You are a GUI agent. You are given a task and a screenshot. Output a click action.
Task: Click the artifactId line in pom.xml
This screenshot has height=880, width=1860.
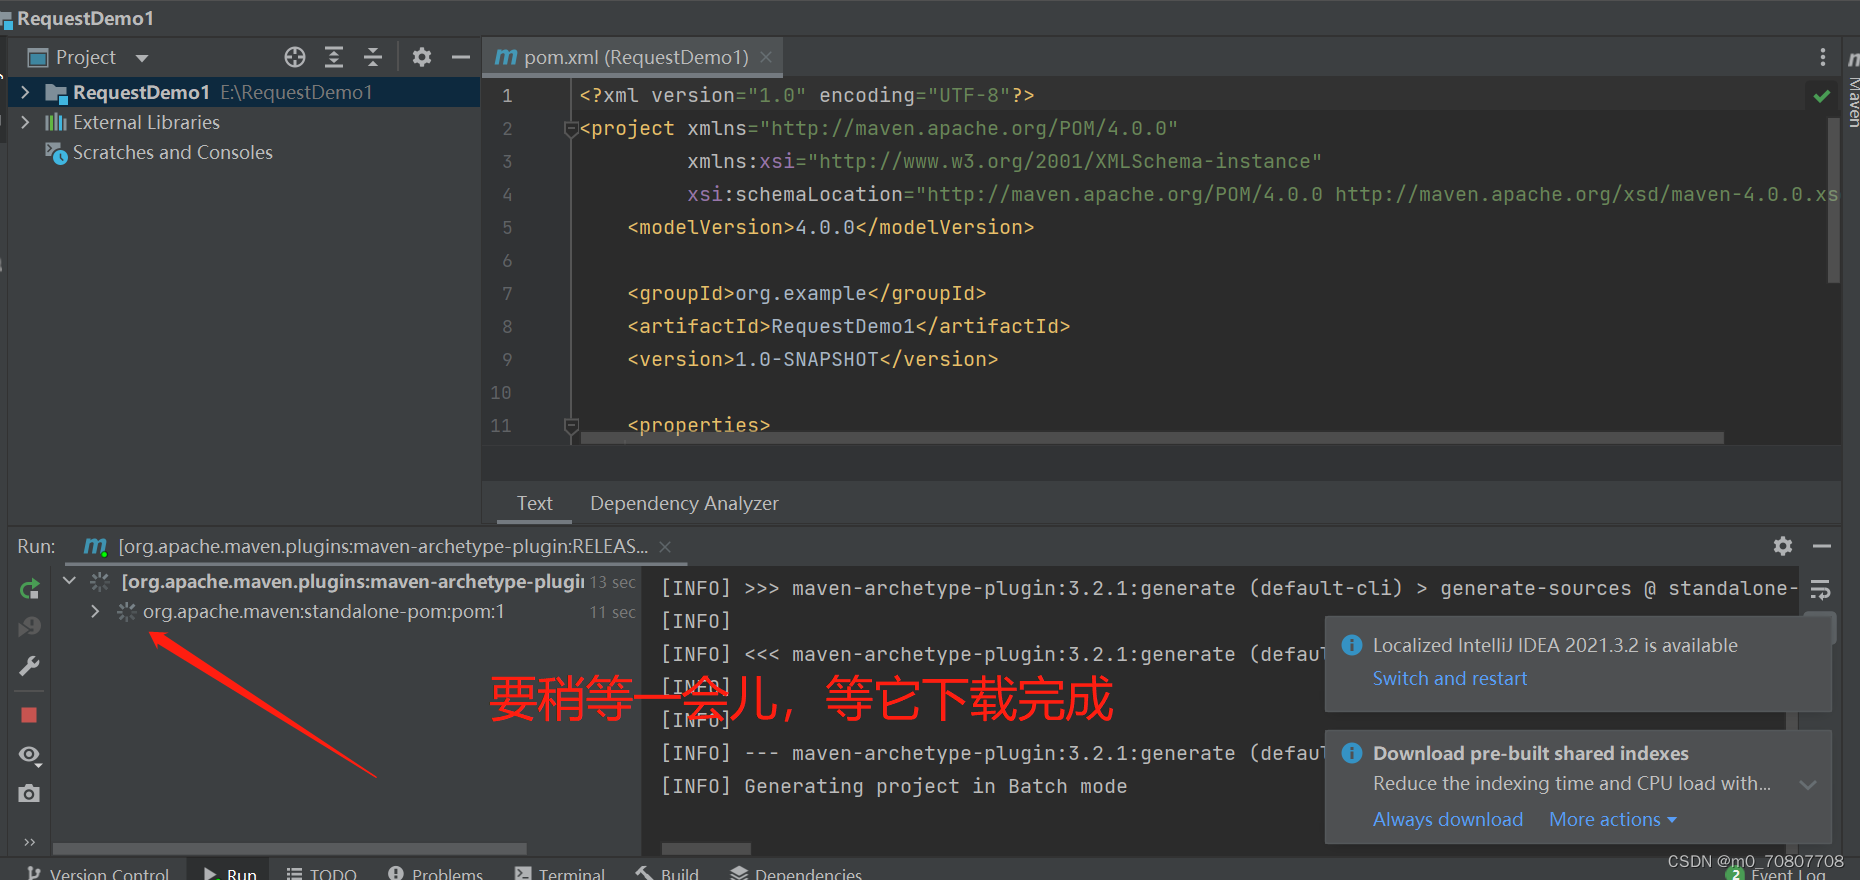(848, 326)
